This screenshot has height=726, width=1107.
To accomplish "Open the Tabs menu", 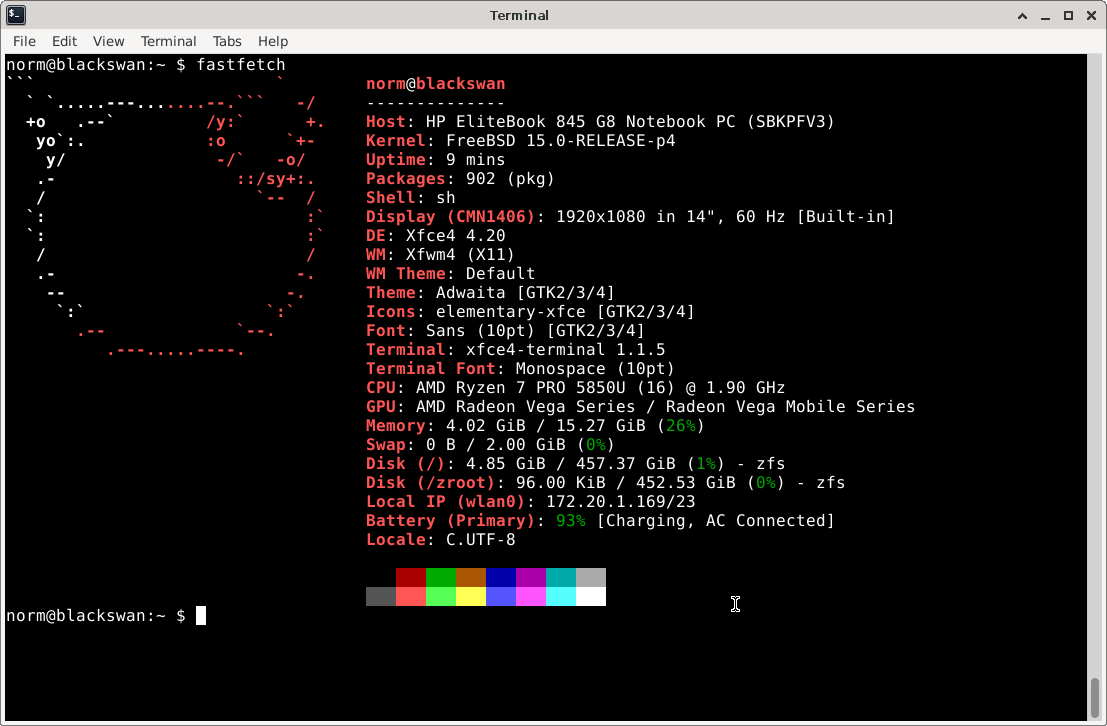I will tap(227, 41).
